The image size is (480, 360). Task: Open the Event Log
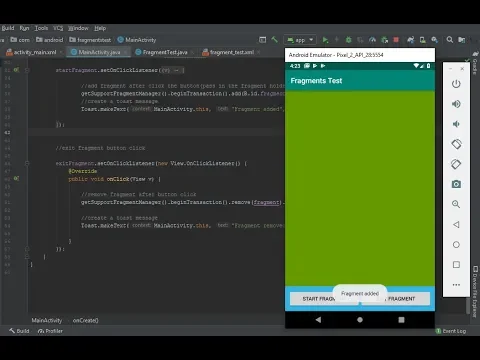click(451, 331)
